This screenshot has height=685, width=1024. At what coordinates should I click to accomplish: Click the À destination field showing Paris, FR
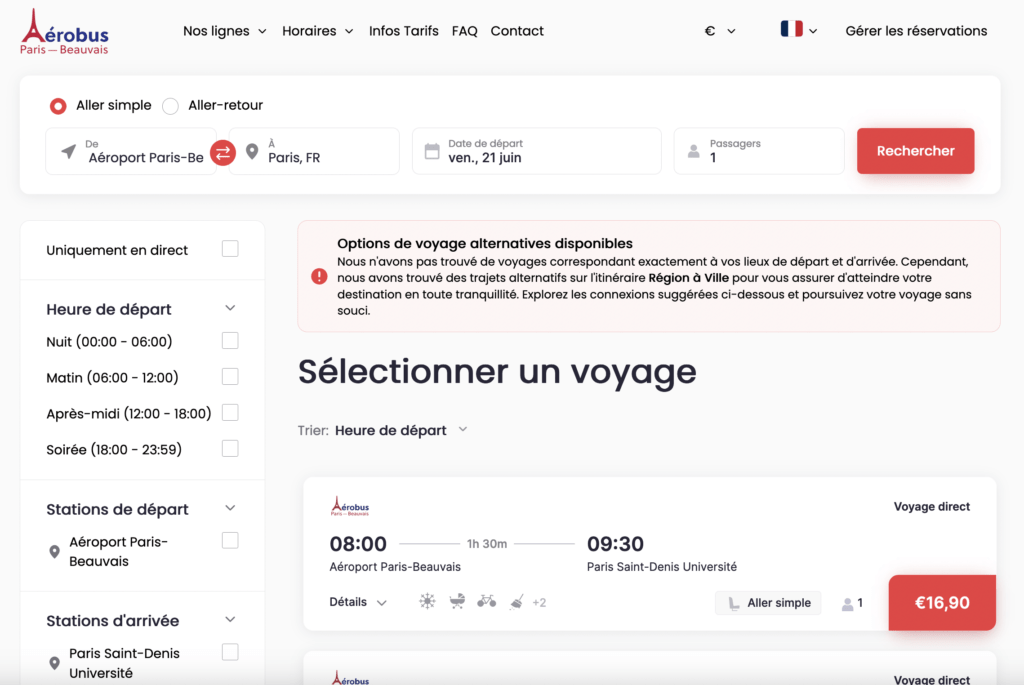pyautogui.click(x=314, y=151)
